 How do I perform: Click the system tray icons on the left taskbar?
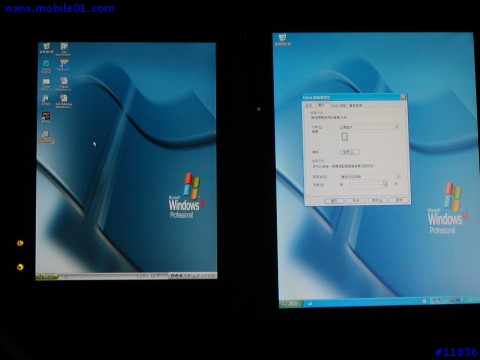[185, 276]
